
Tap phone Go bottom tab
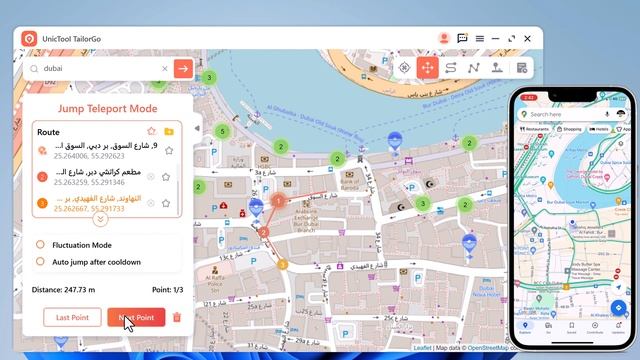[548, 328]
